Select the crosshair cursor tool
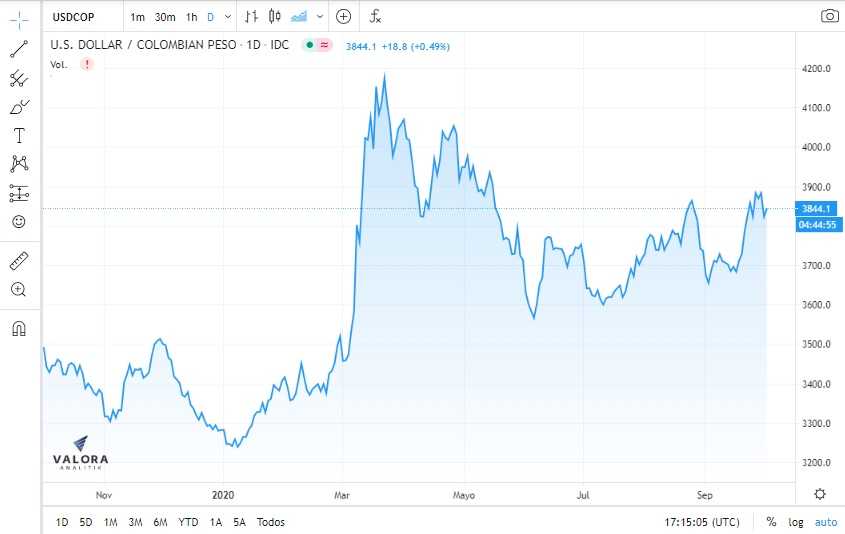The height and width of the screenshot is (534, 845). [x=19, y=20]
